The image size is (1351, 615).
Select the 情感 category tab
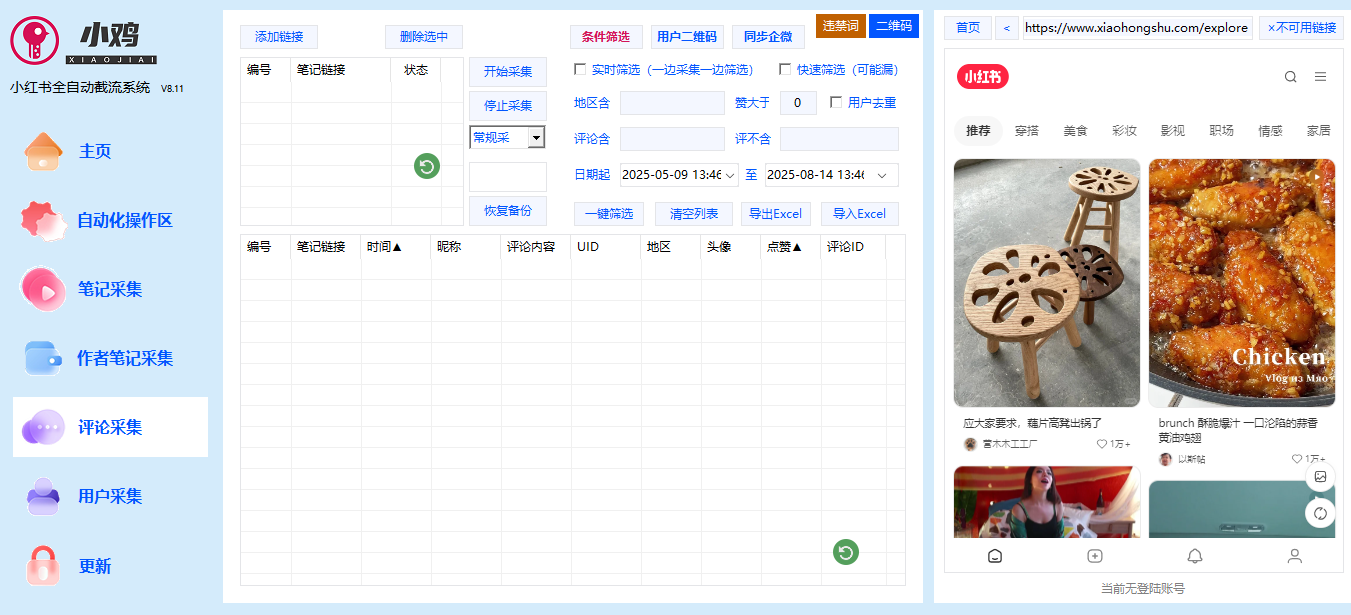pyautogui.click(x=1270, y=131)
